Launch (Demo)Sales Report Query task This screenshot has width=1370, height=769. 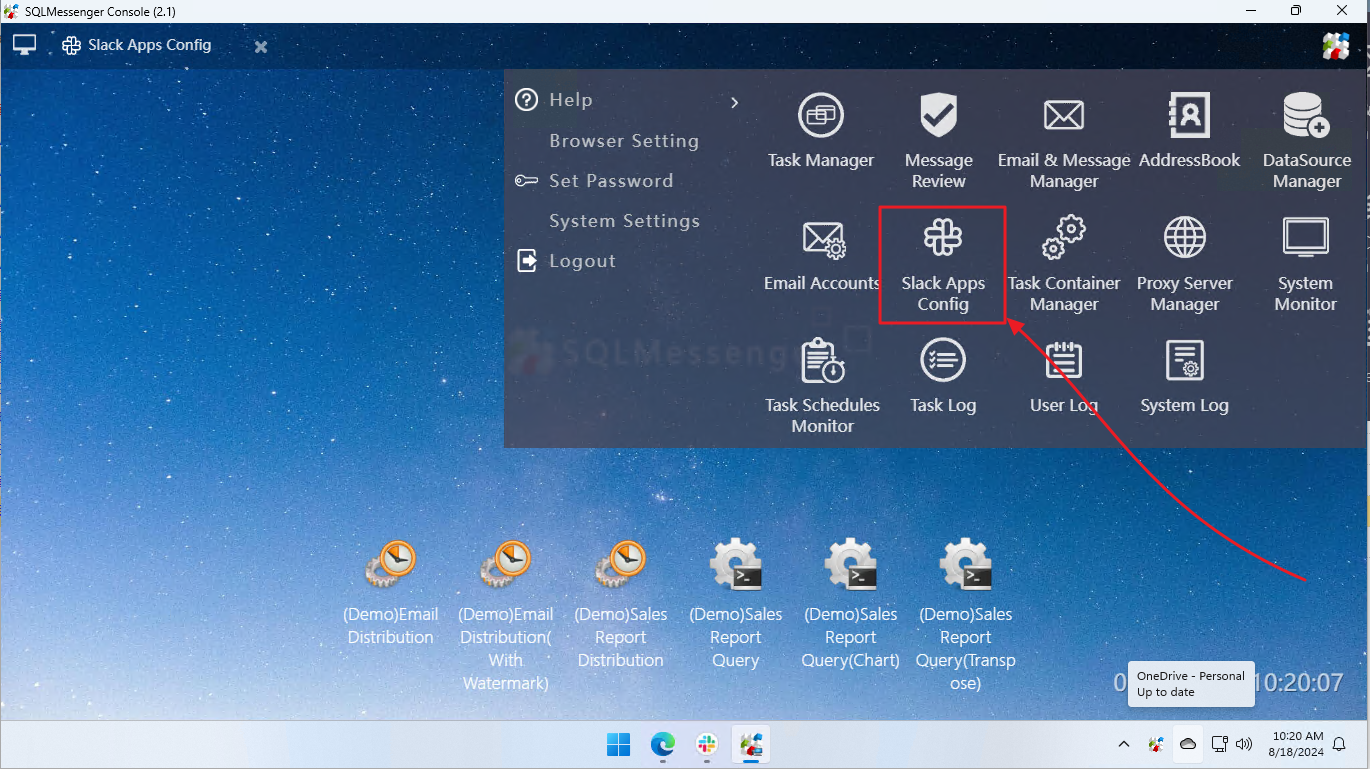point(736,605)
